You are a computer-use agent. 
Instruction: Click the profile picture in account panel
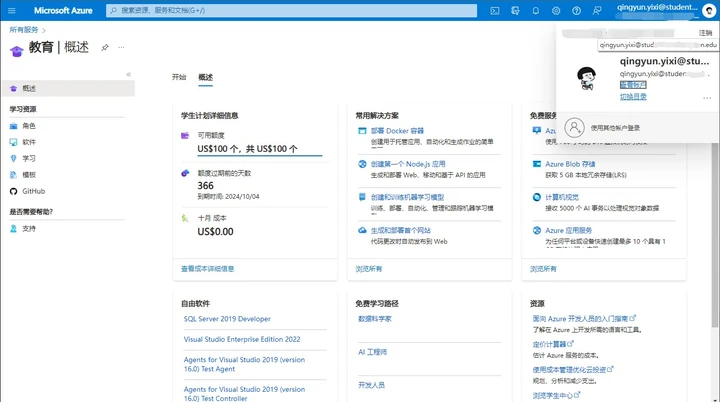pyautogui.click(x=586, y=78)
